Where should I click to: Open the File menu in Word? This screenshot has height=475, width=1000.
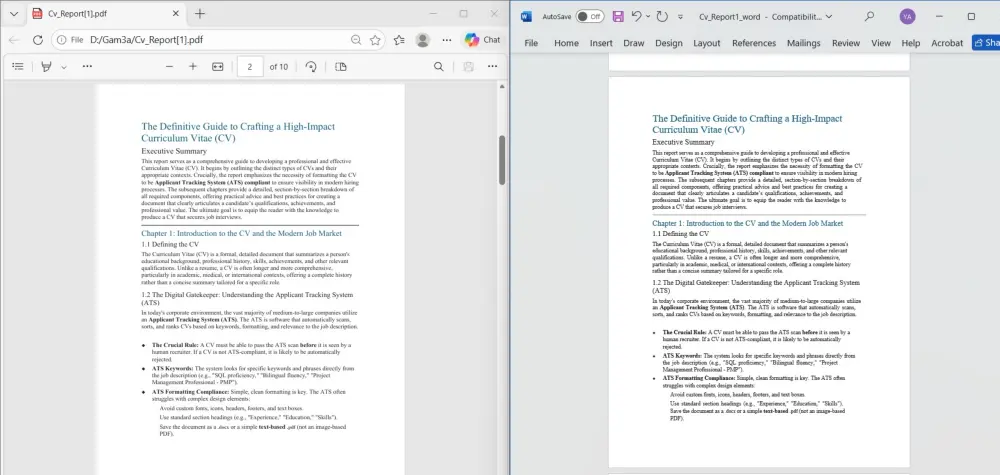pos(531,43)
